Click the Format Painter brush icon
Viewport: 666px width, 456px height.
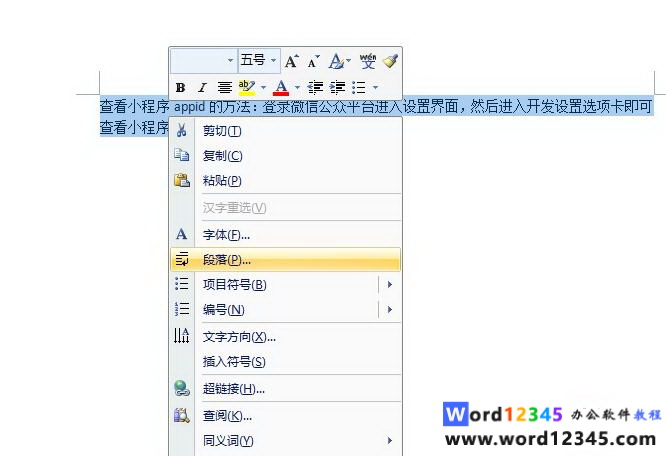click(x=390, y=62)
